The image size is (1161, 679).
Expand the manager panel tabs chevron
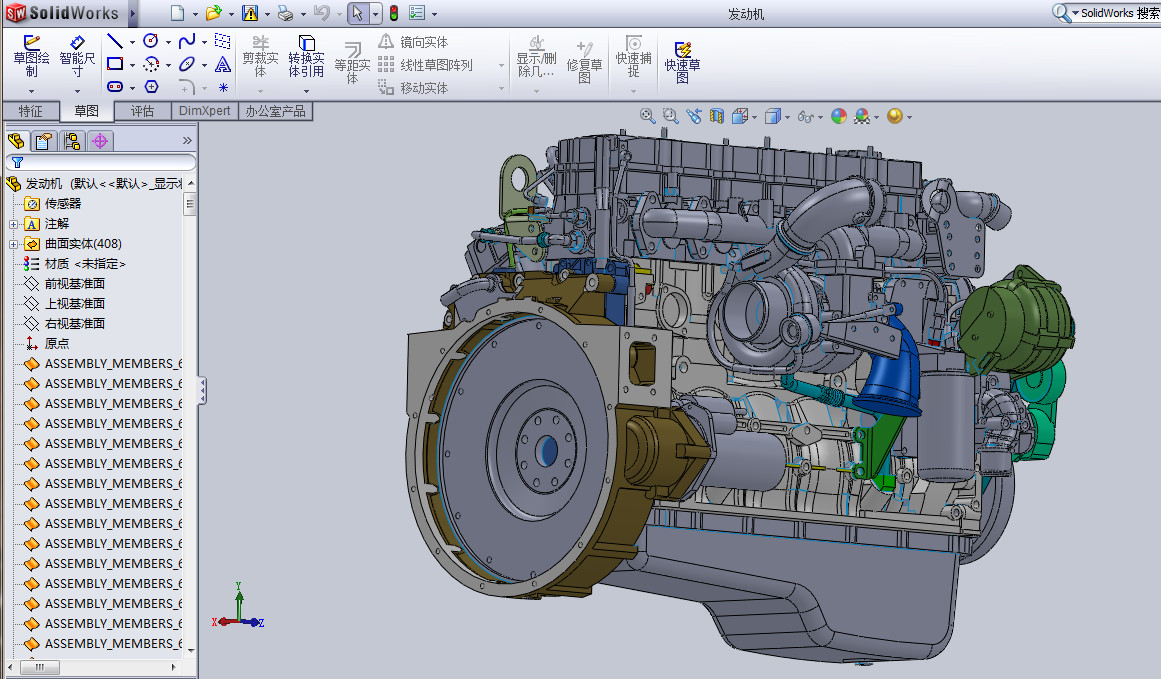pos(187,141)
